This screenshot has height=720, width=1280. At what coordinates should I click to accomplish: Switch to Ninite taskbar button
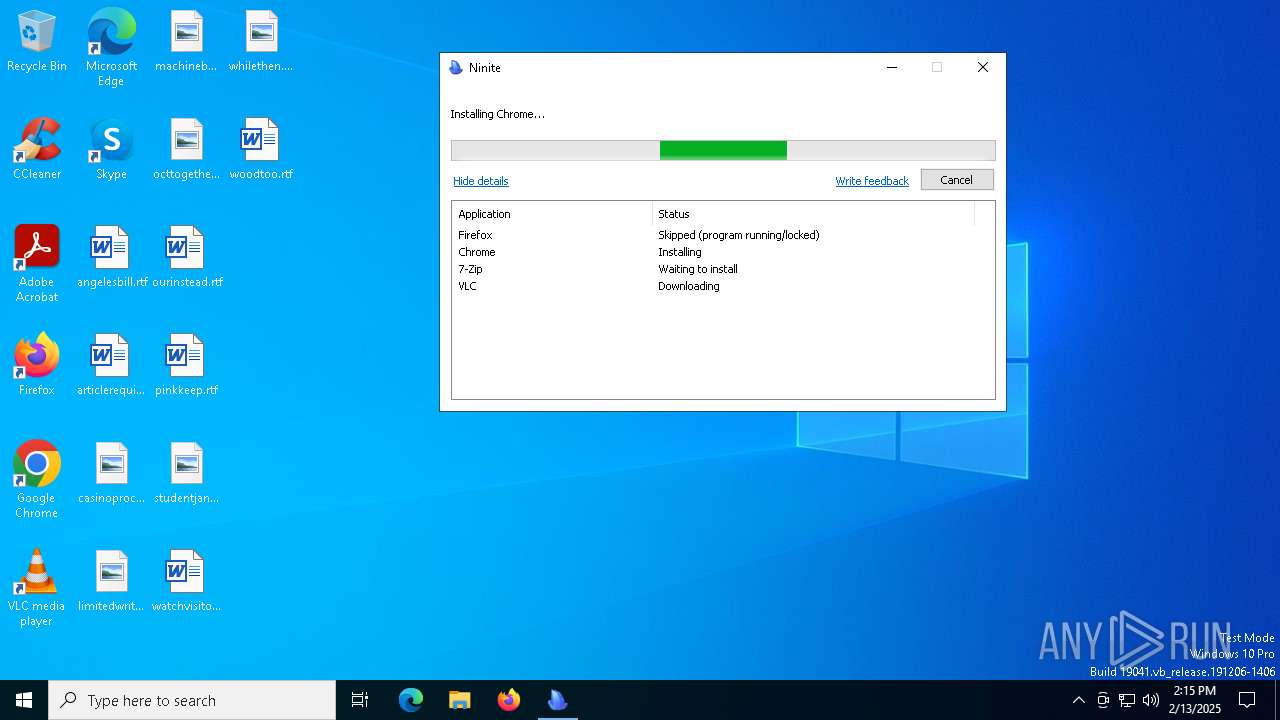click(557, 700)
